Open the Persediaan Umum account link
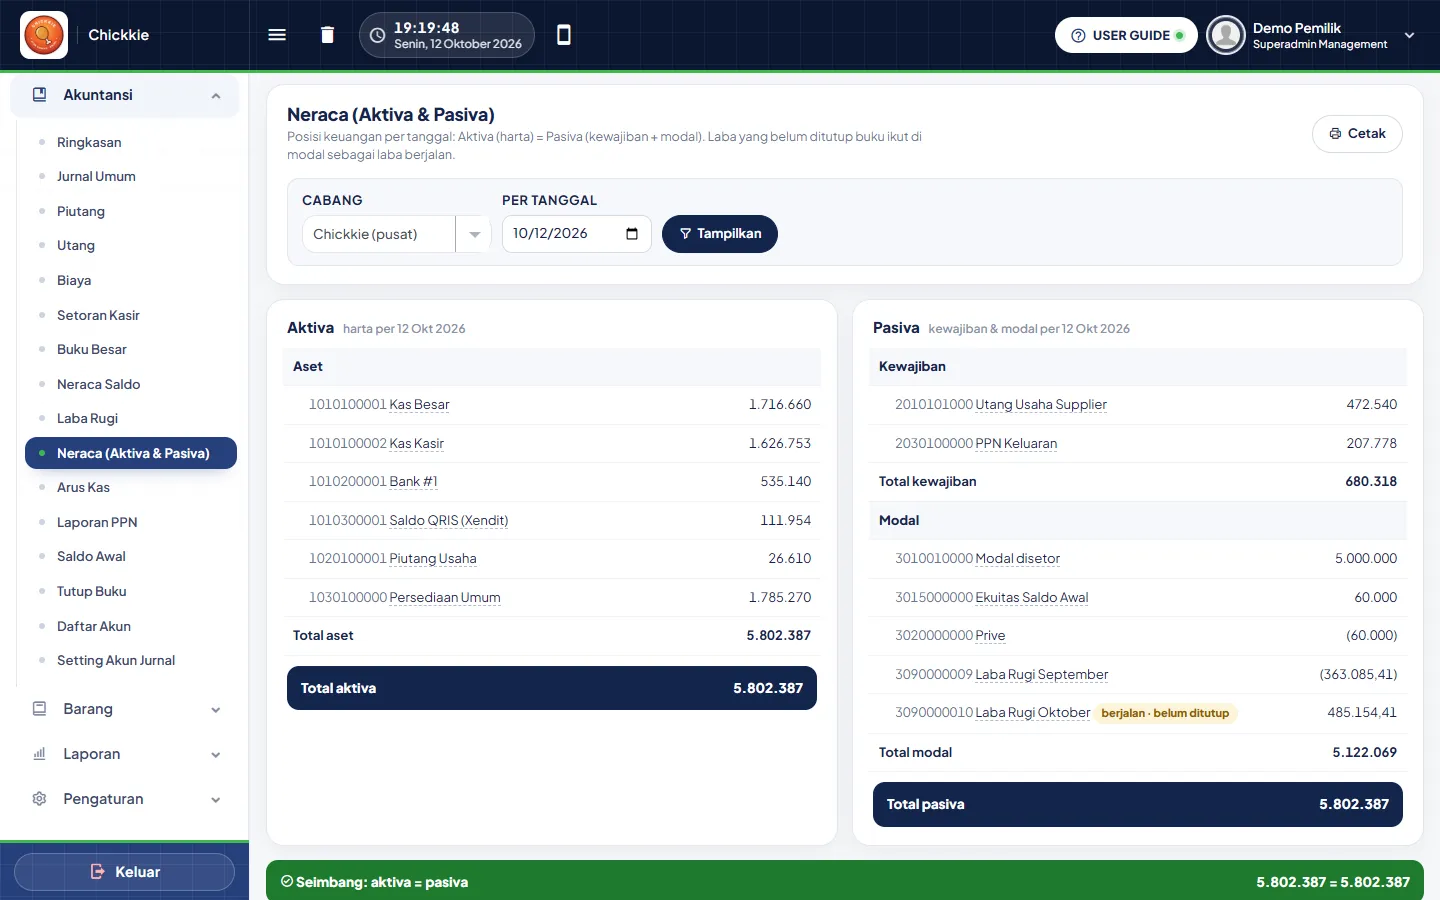1440x900 pixels. [x=445, y=598]
